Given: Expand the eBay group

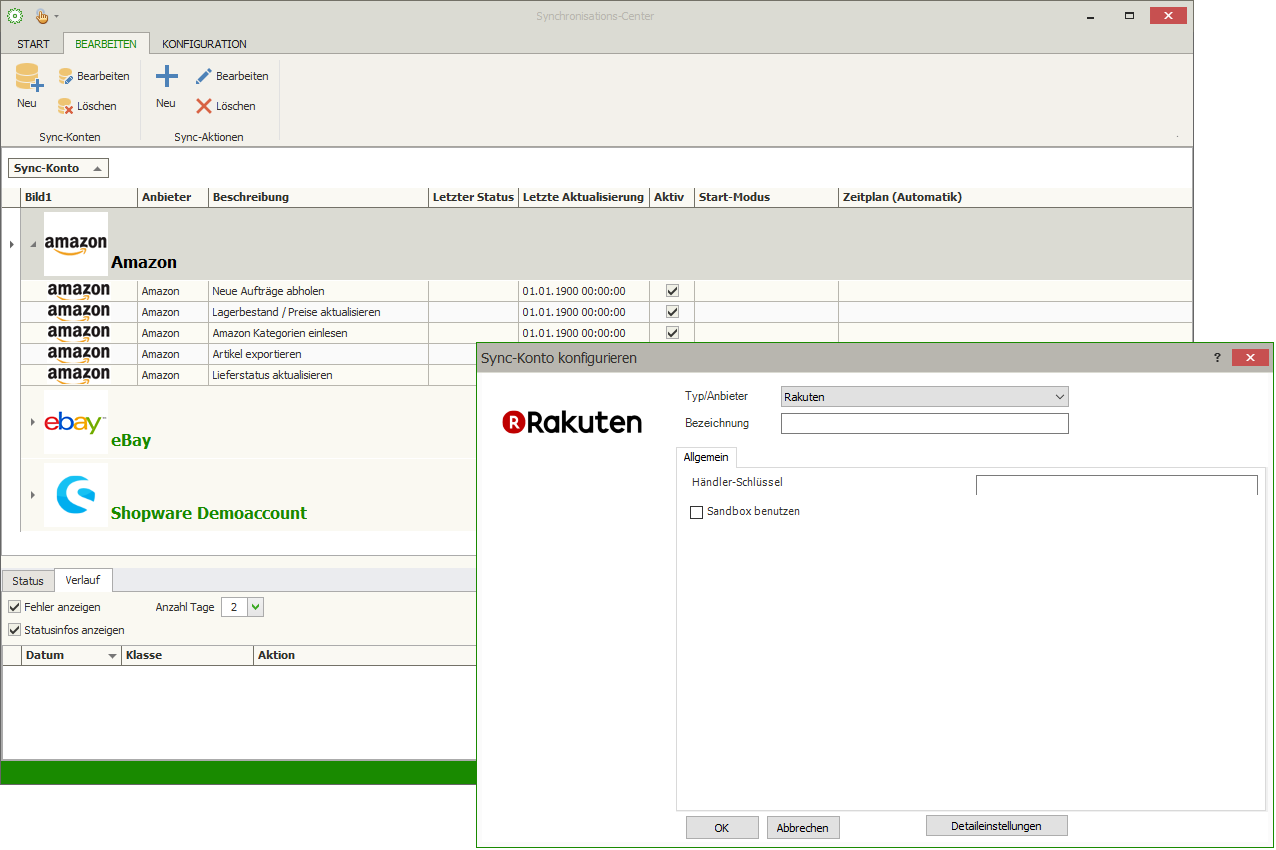Looking at the screenshot, I should click(x=33, y=422).
